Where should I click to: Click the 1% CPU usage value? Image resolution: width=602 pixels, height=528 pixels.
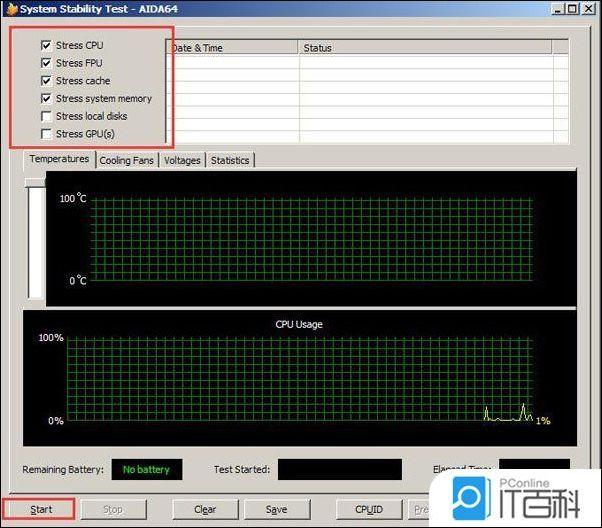[543, 421]
